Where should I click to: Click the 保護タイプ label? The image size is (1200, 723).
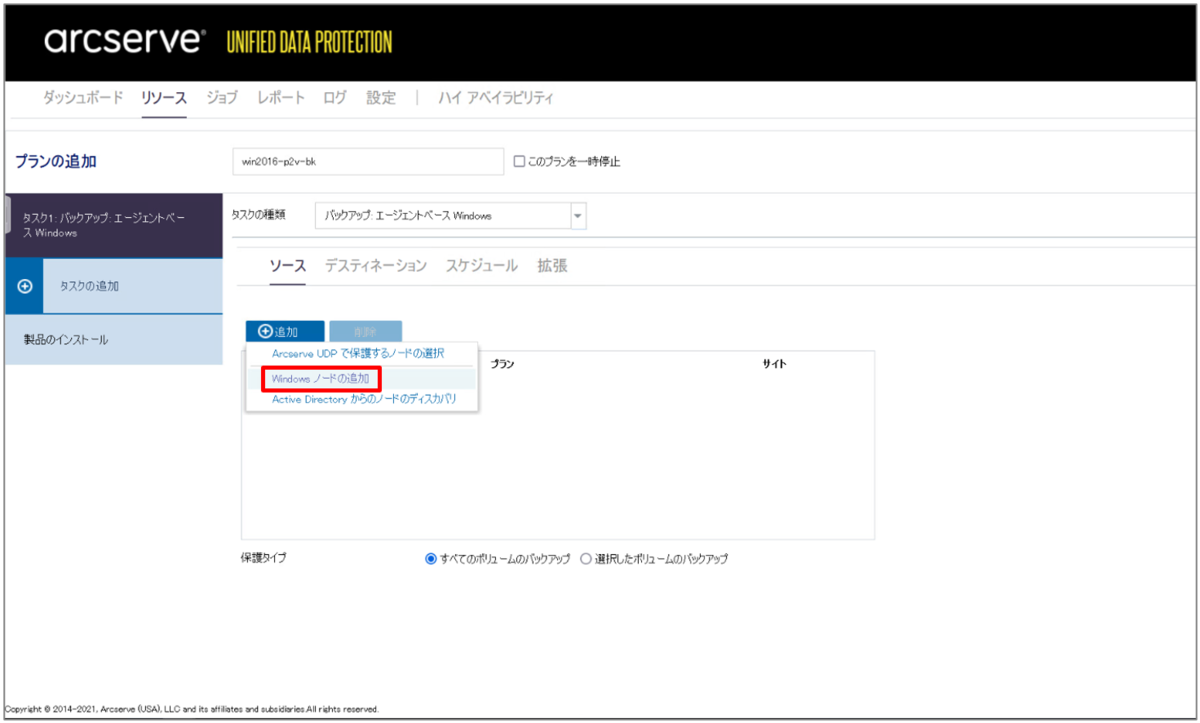(263, 558)
